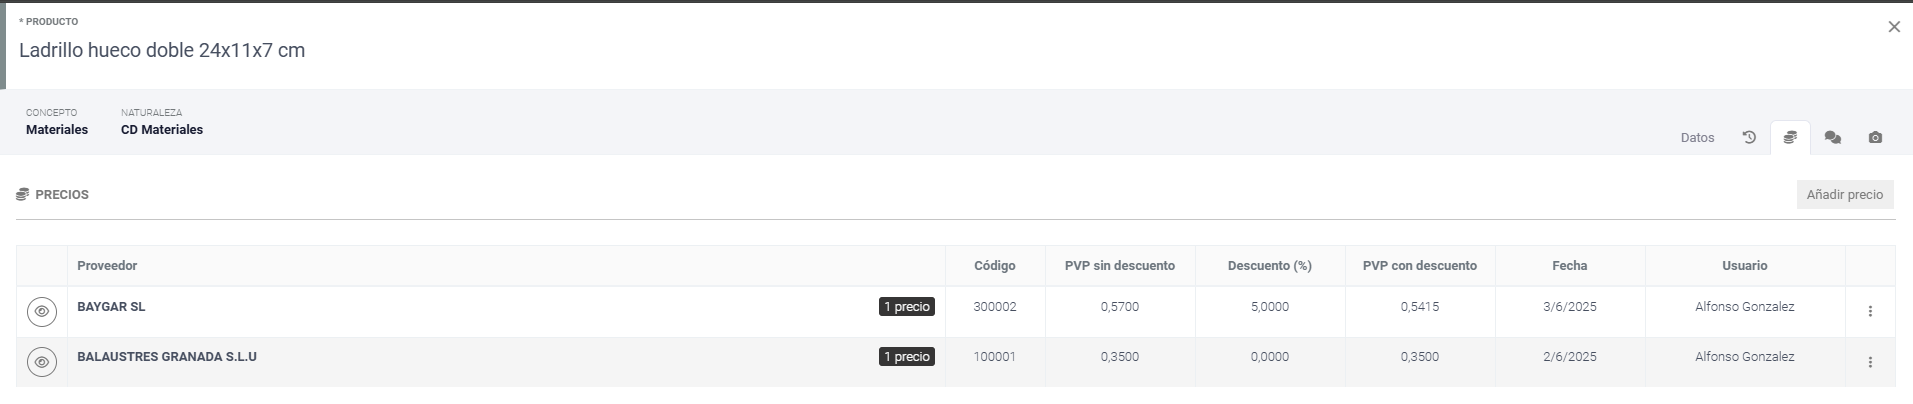Click the Código column header

click(994, 266)
